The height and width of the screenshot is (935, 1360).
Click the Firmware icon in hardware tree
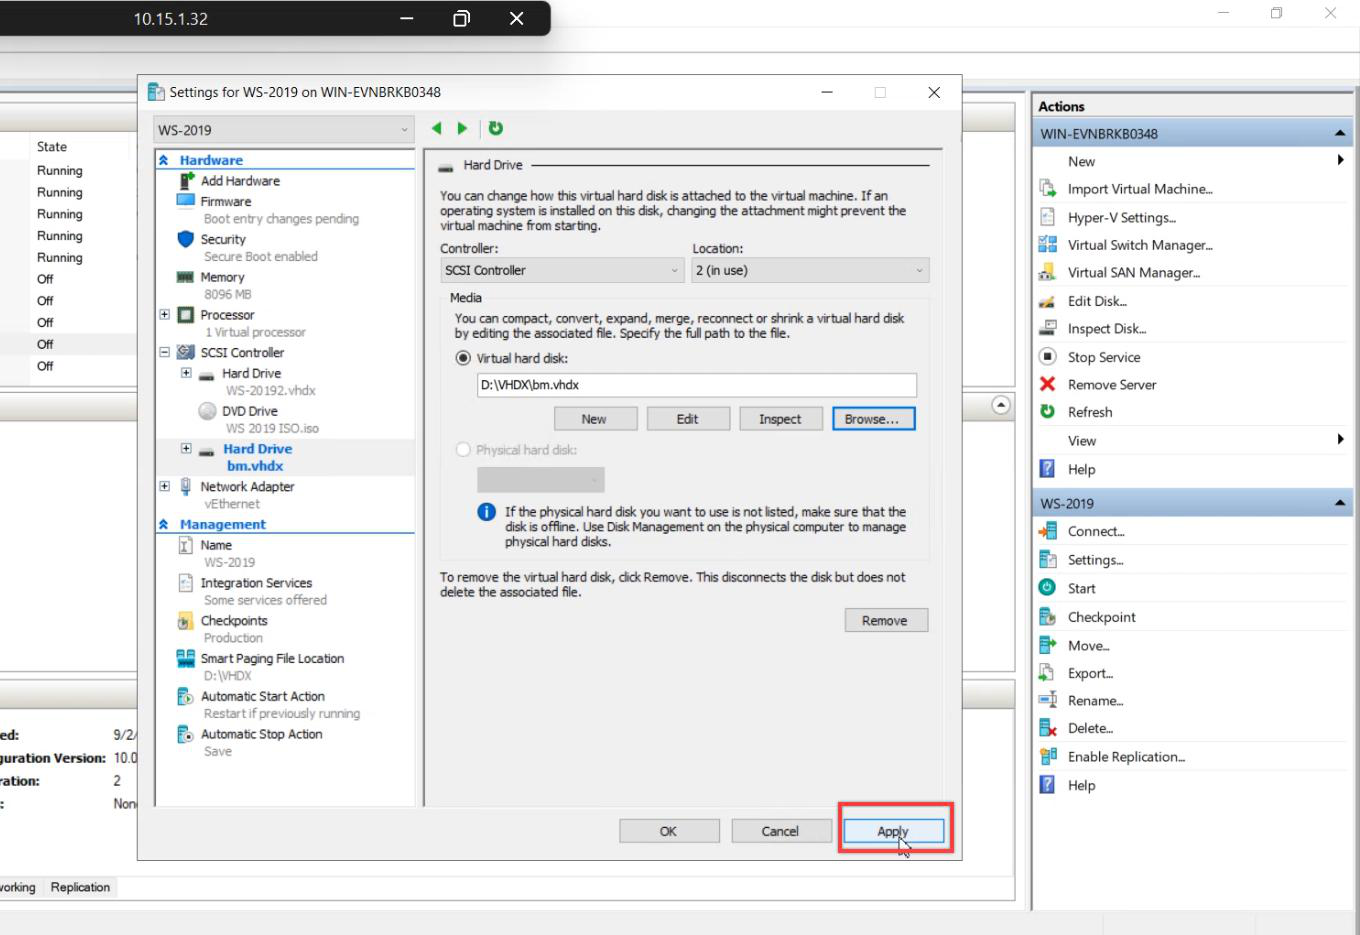[x=185, y=201]
